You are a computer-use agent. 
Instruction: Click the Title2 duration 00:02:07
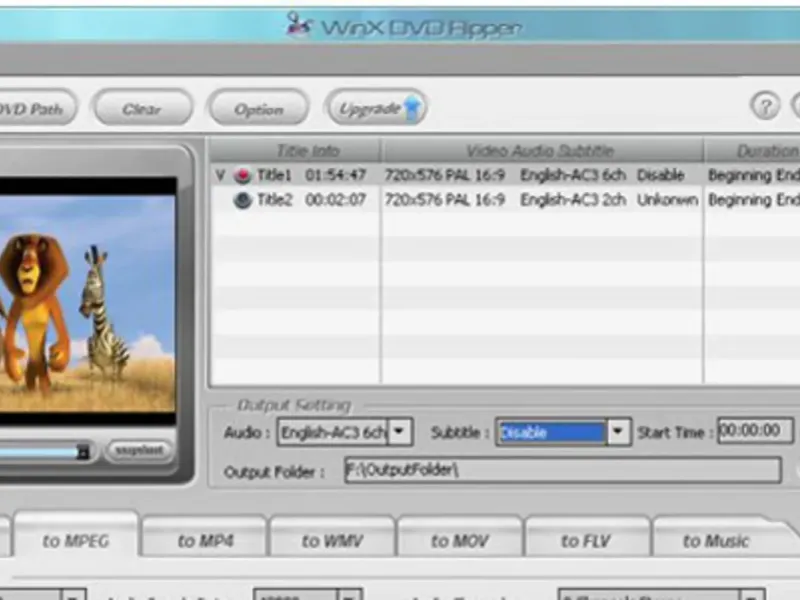(x=336, y=200)
